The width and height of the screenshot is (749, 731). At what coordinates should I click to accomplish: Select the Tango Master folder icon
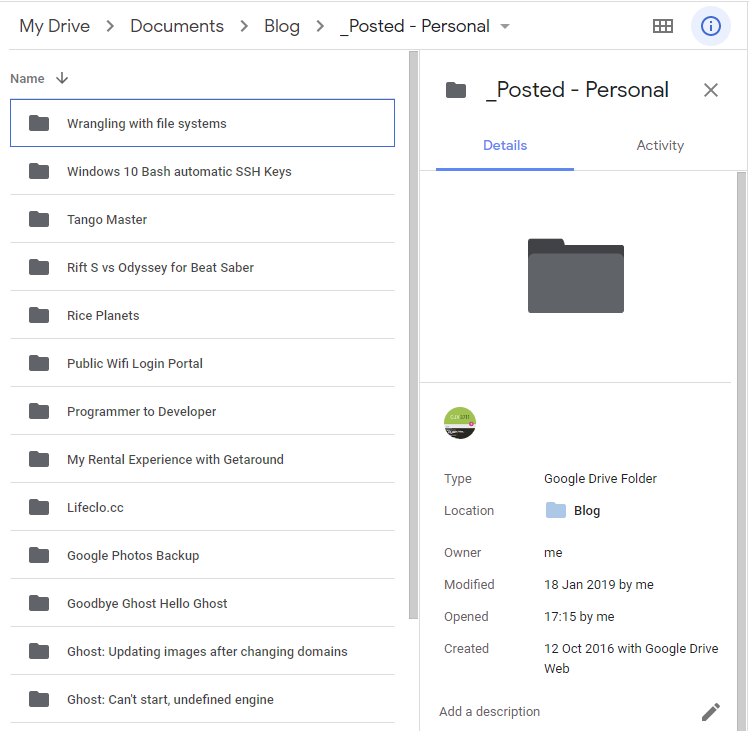tap(39, 219)
